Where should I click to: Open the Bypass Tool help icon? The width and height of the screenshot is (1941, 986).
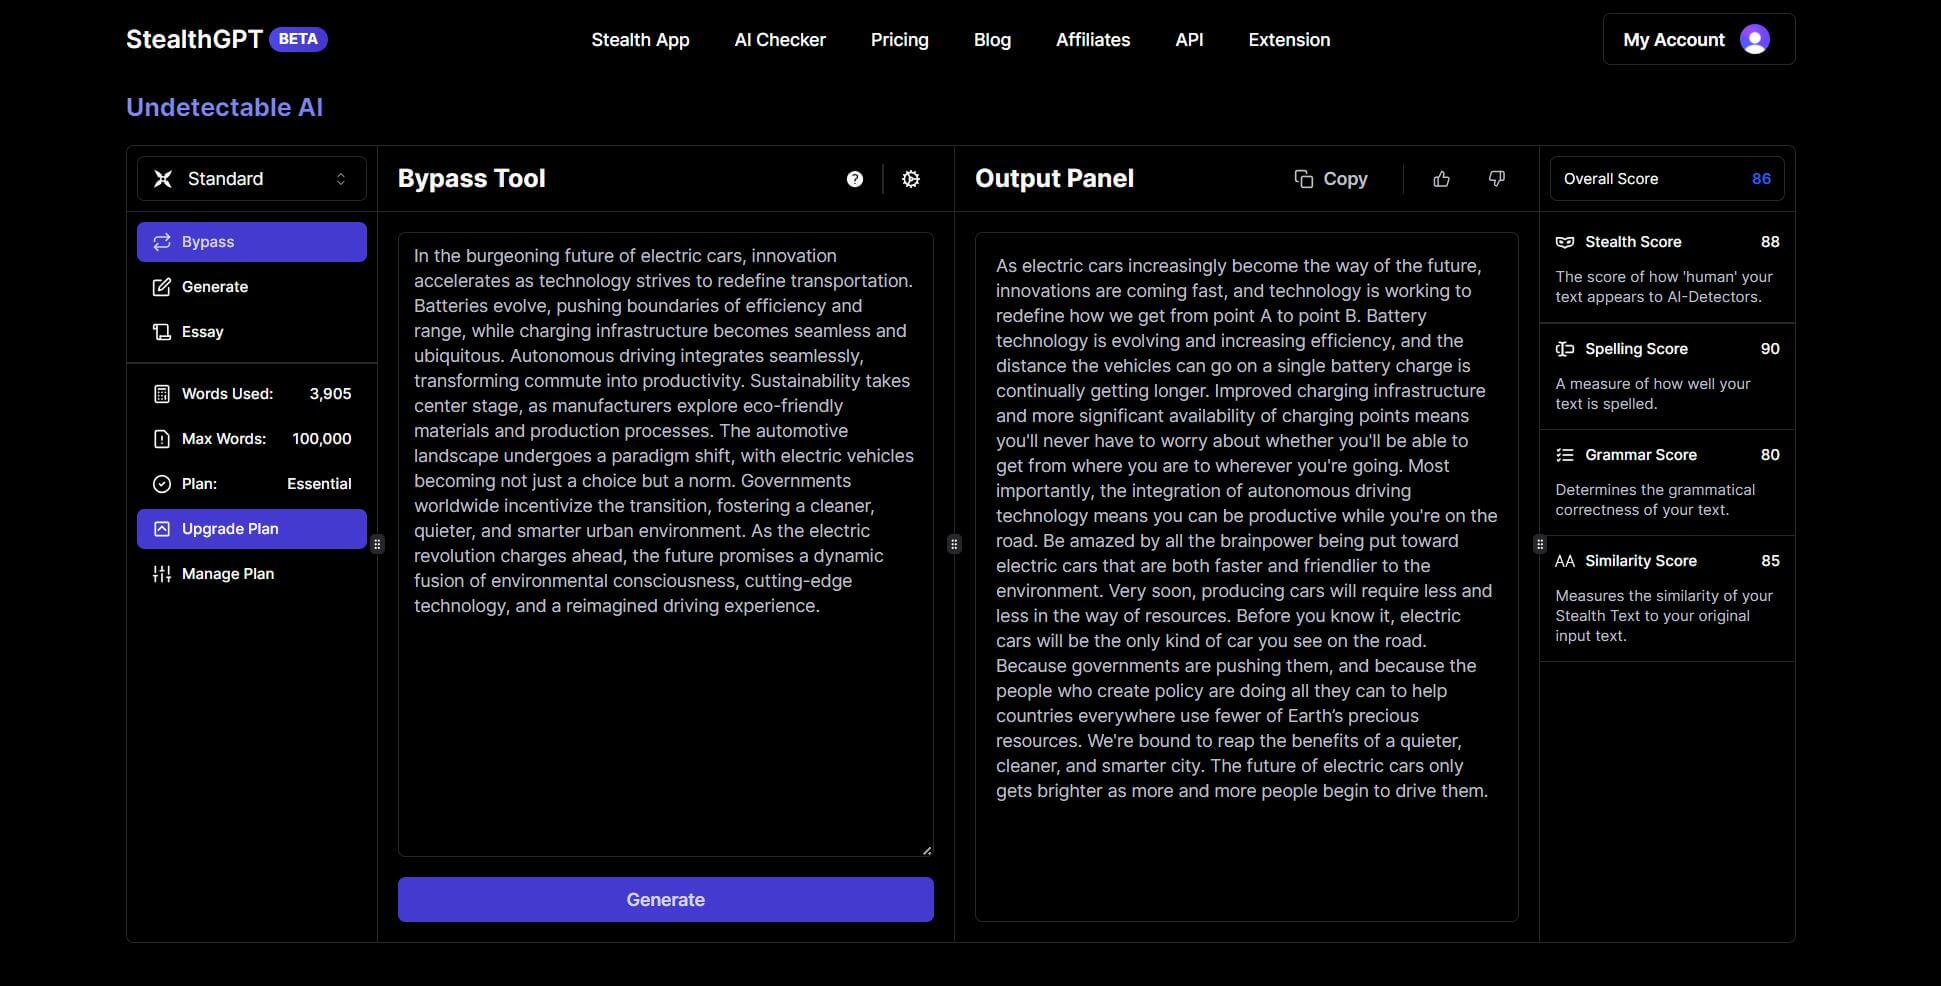coord(854,179)
